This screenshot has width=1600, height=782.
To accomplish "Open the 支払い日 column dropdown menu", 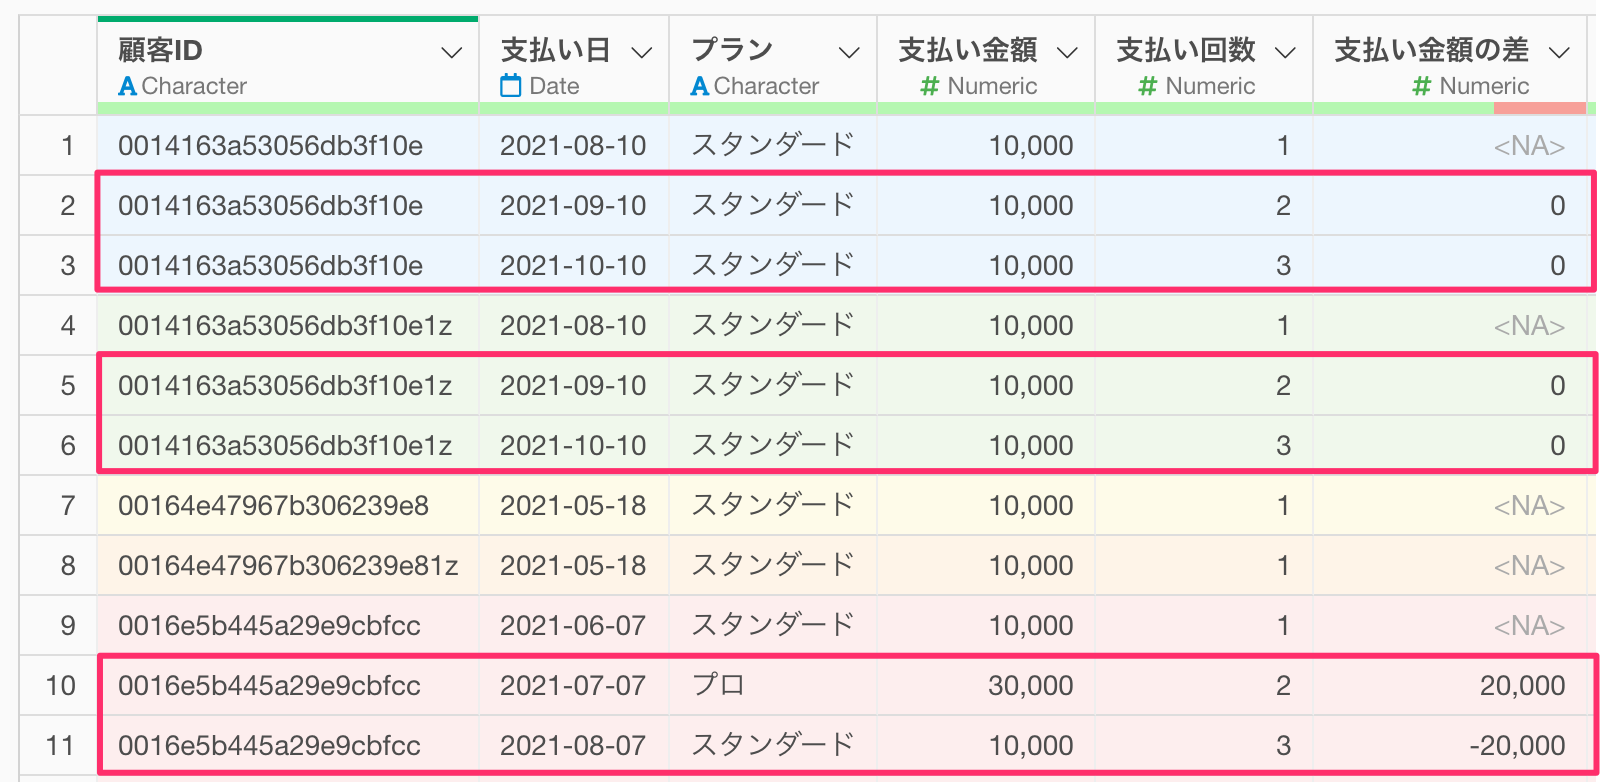I will click(642, 52).
